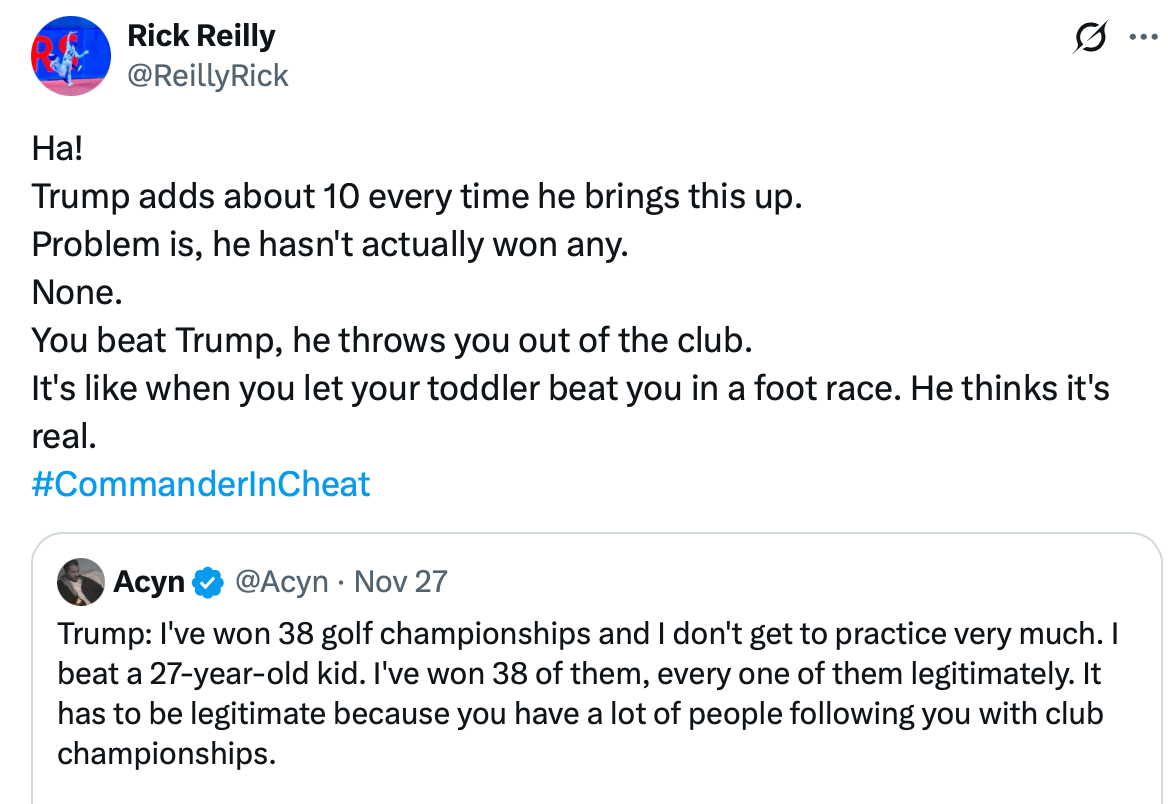
Task: Click Acyn's blue verified badge
Action: pyautogui.click(x=207, y=582)
